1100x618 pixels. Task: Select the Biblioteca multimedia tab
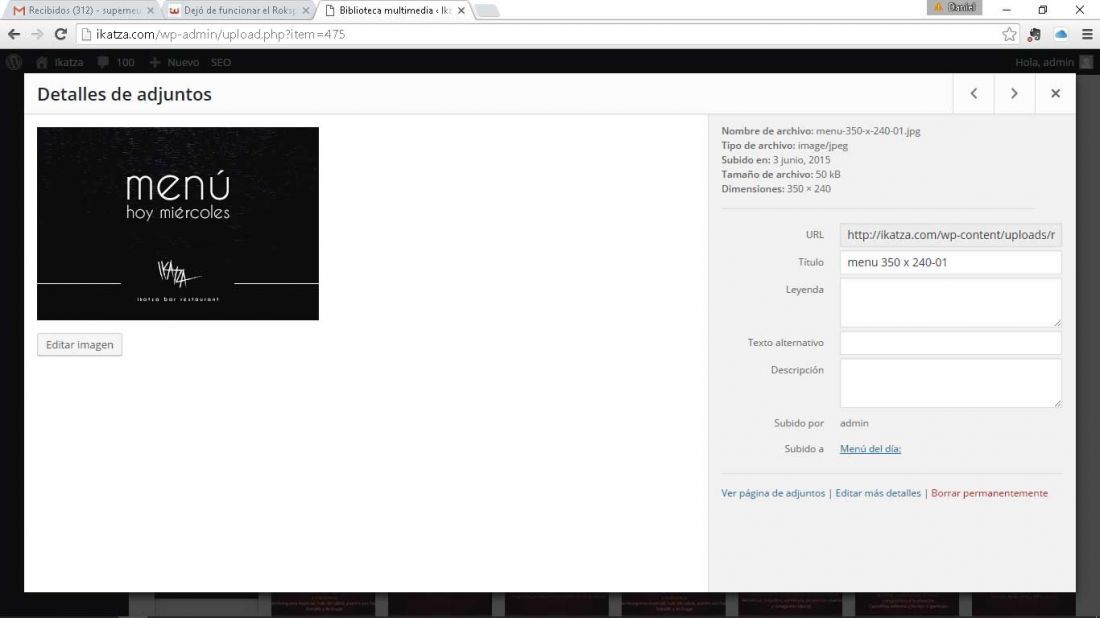pyautogui.click(x=395, y=11)
